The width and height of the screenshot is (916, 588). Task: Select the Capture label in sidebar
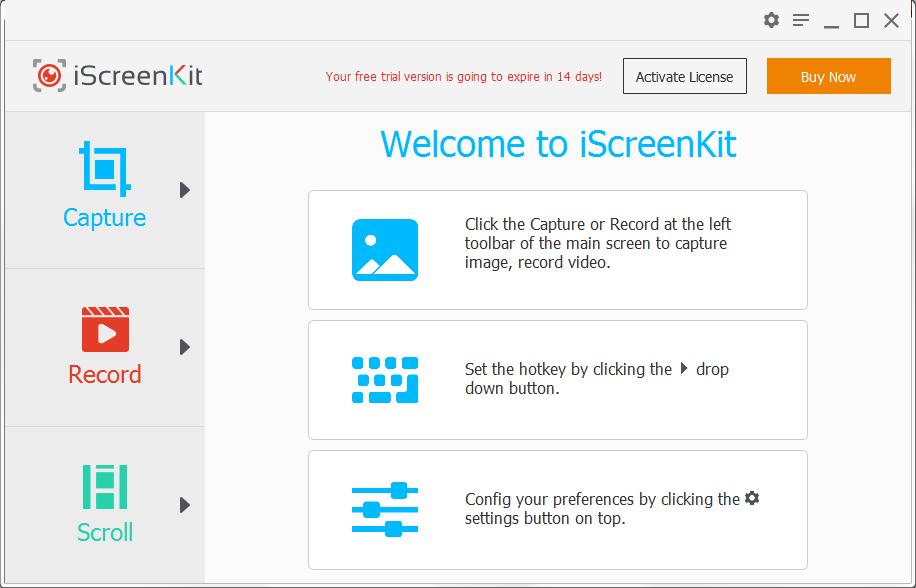105,218
